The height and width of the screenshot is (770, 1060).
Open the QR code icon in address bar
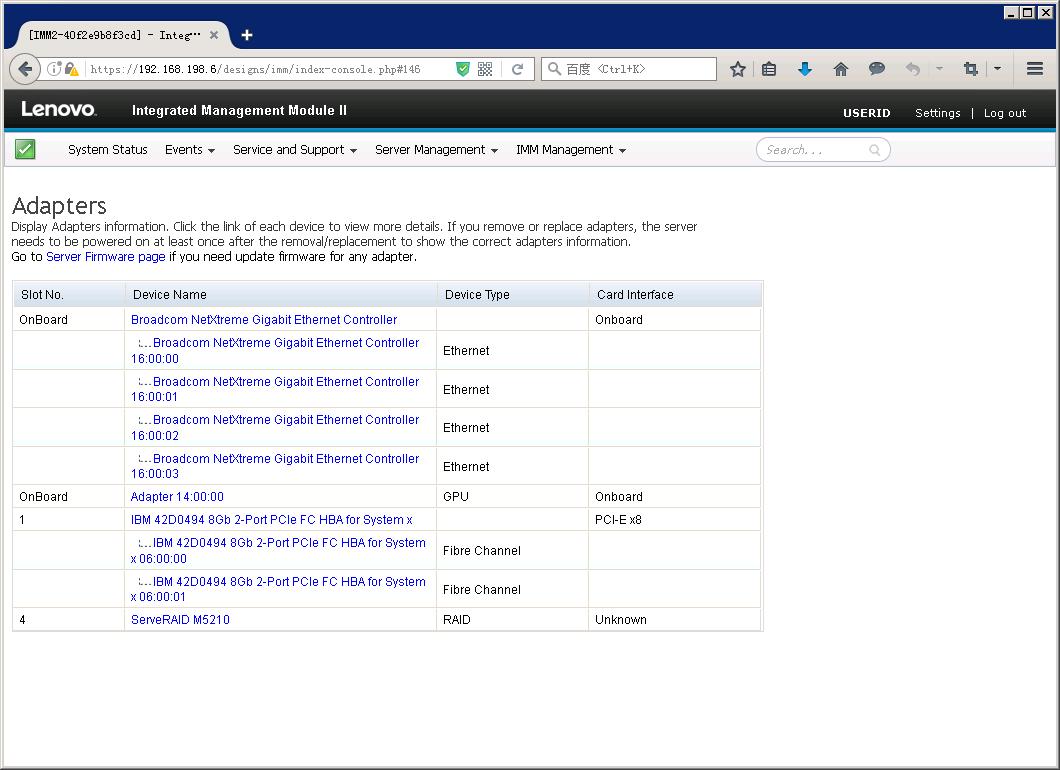tap(485, 69)
